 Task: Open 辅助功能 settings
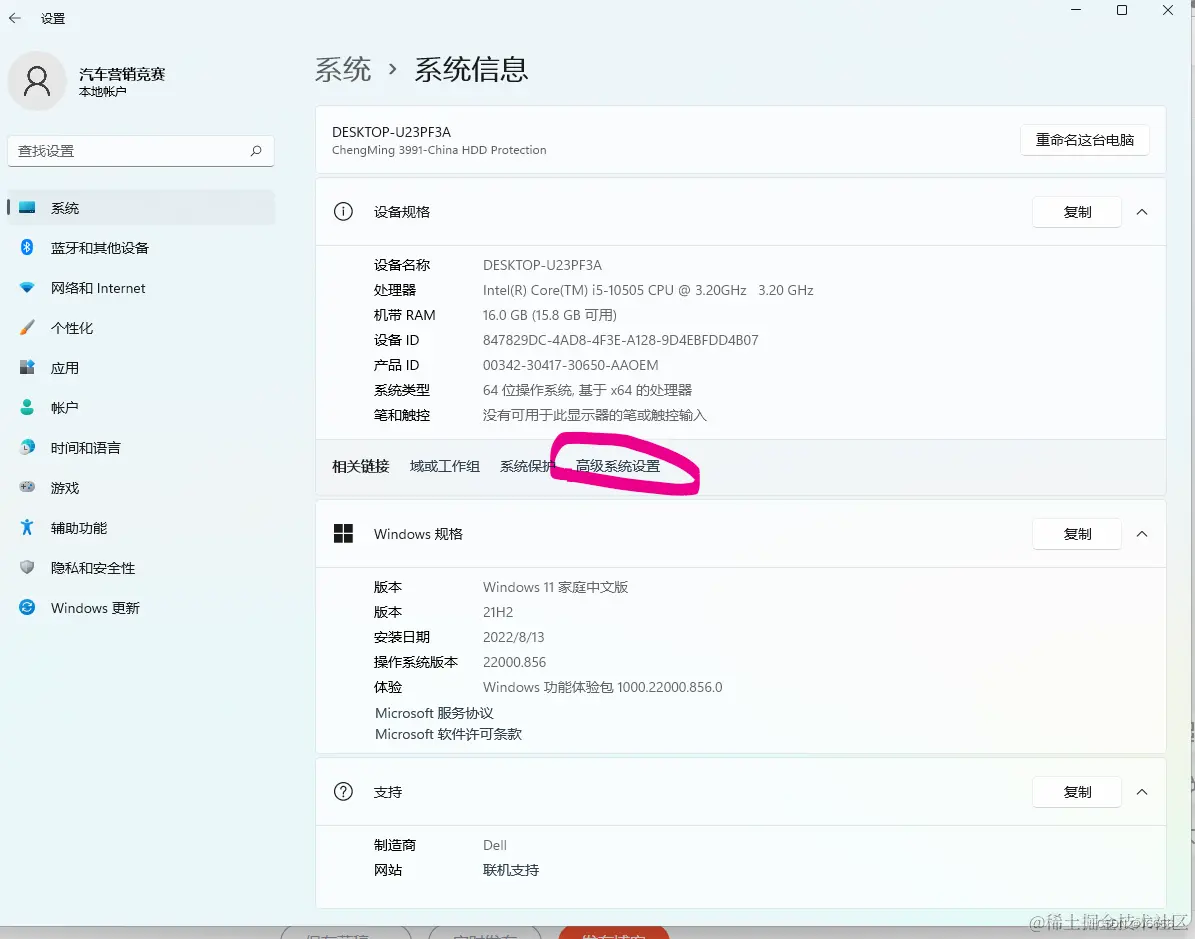(141, 528)
